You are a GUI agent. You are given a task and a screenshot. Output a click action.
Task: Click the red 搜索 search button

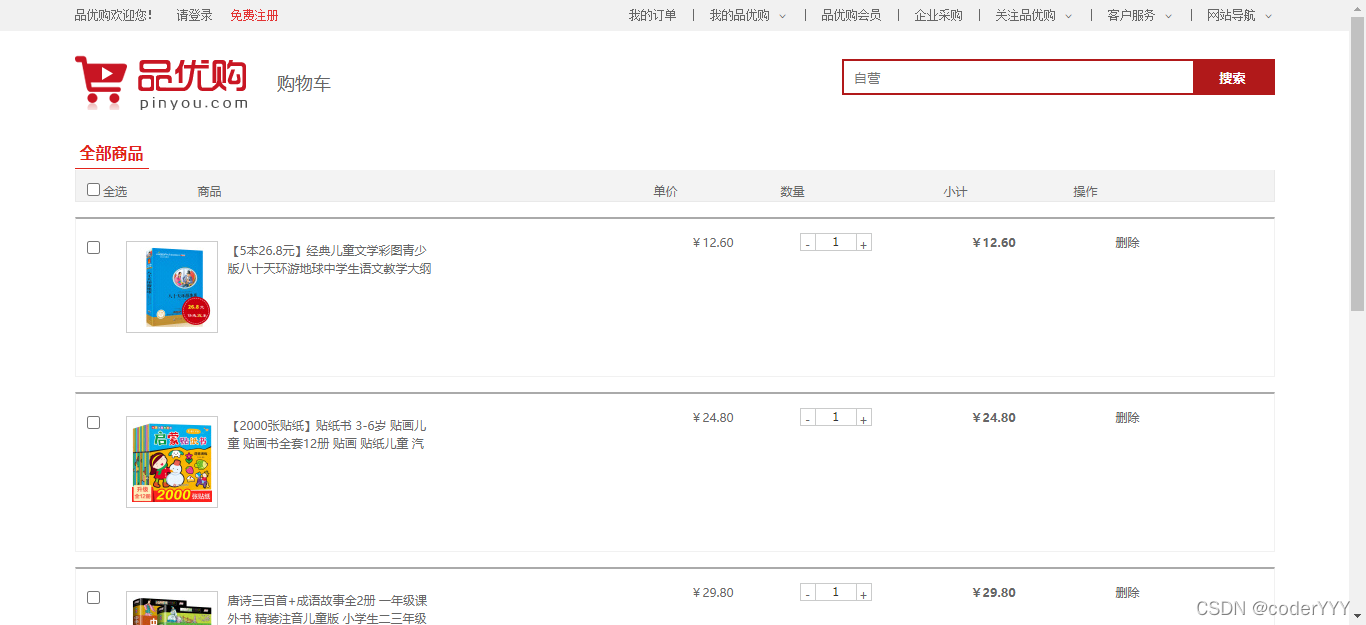1233,77
